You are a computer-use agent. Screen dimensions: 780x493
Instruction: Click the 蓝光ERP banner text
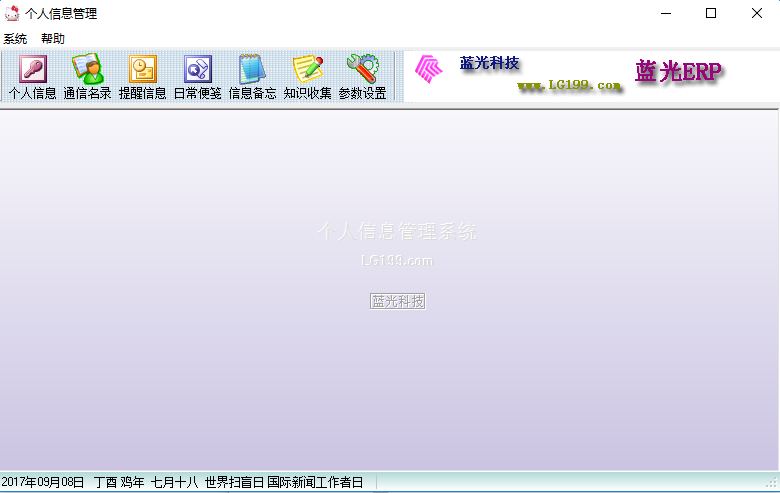(x=678, y=71)
